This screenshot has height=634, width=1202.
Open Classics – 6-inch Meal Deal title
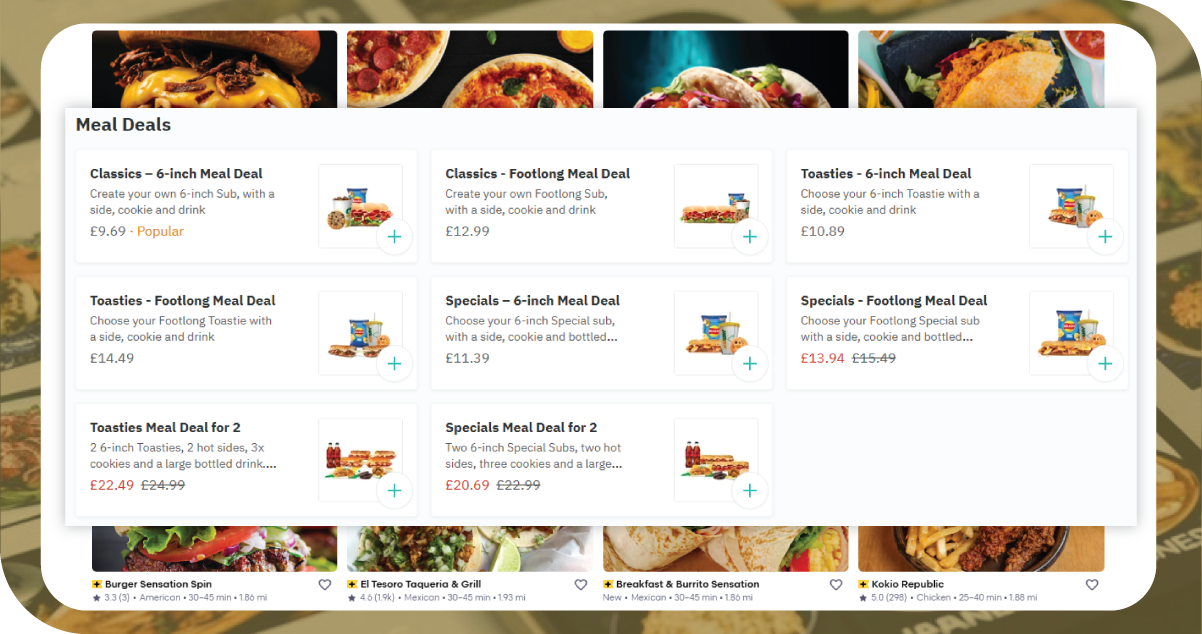[x=176, y=174]
